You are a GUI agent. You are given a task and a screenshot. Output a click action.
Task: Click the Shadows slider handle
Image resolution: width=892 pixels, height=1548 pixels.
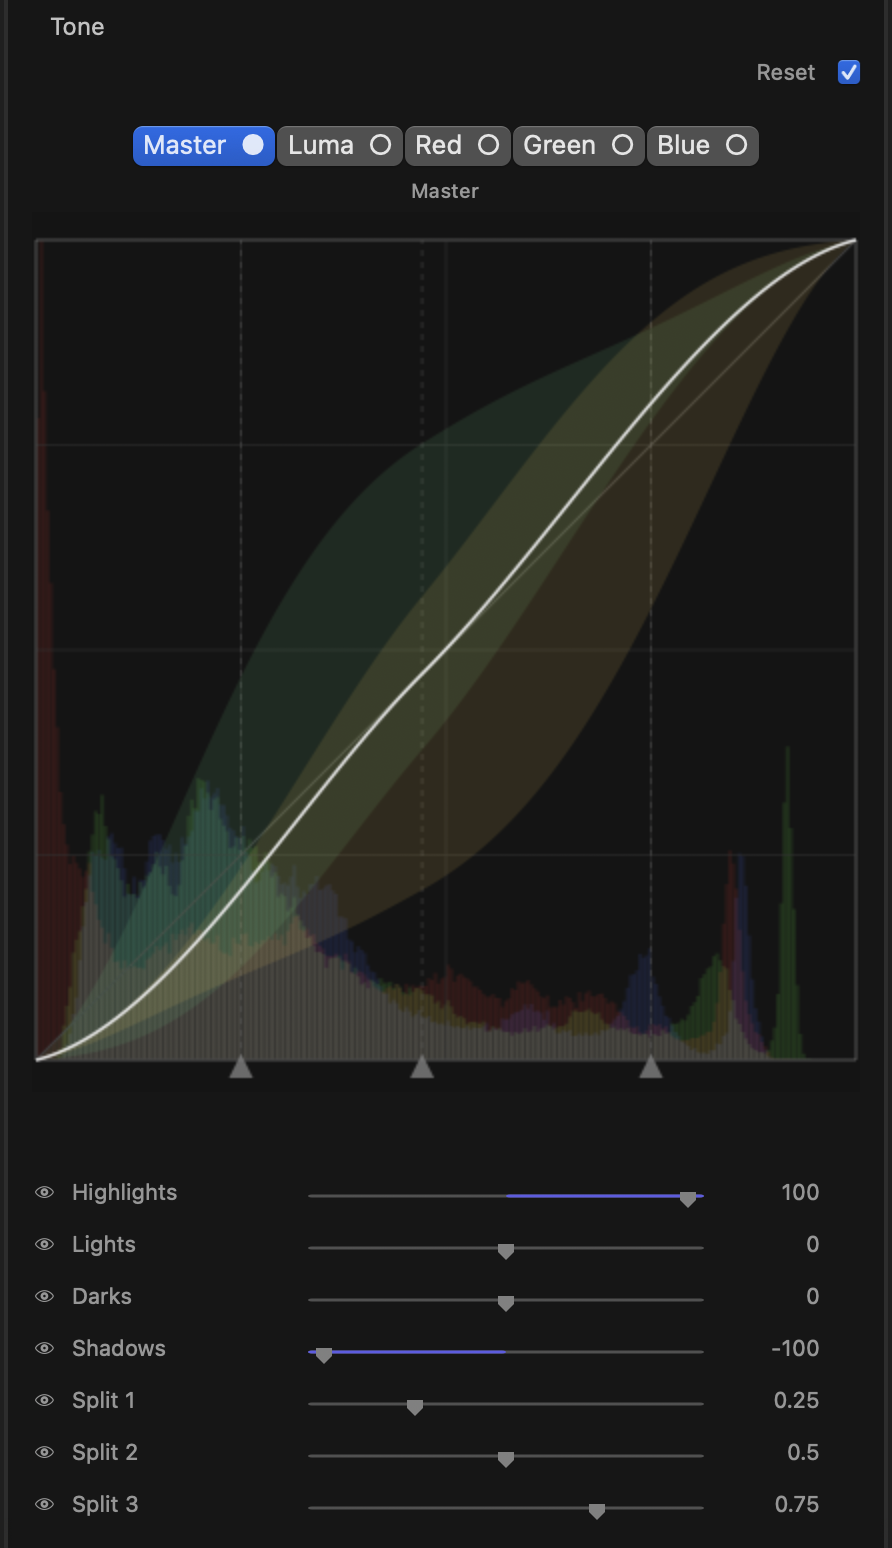coord(324,1354)
